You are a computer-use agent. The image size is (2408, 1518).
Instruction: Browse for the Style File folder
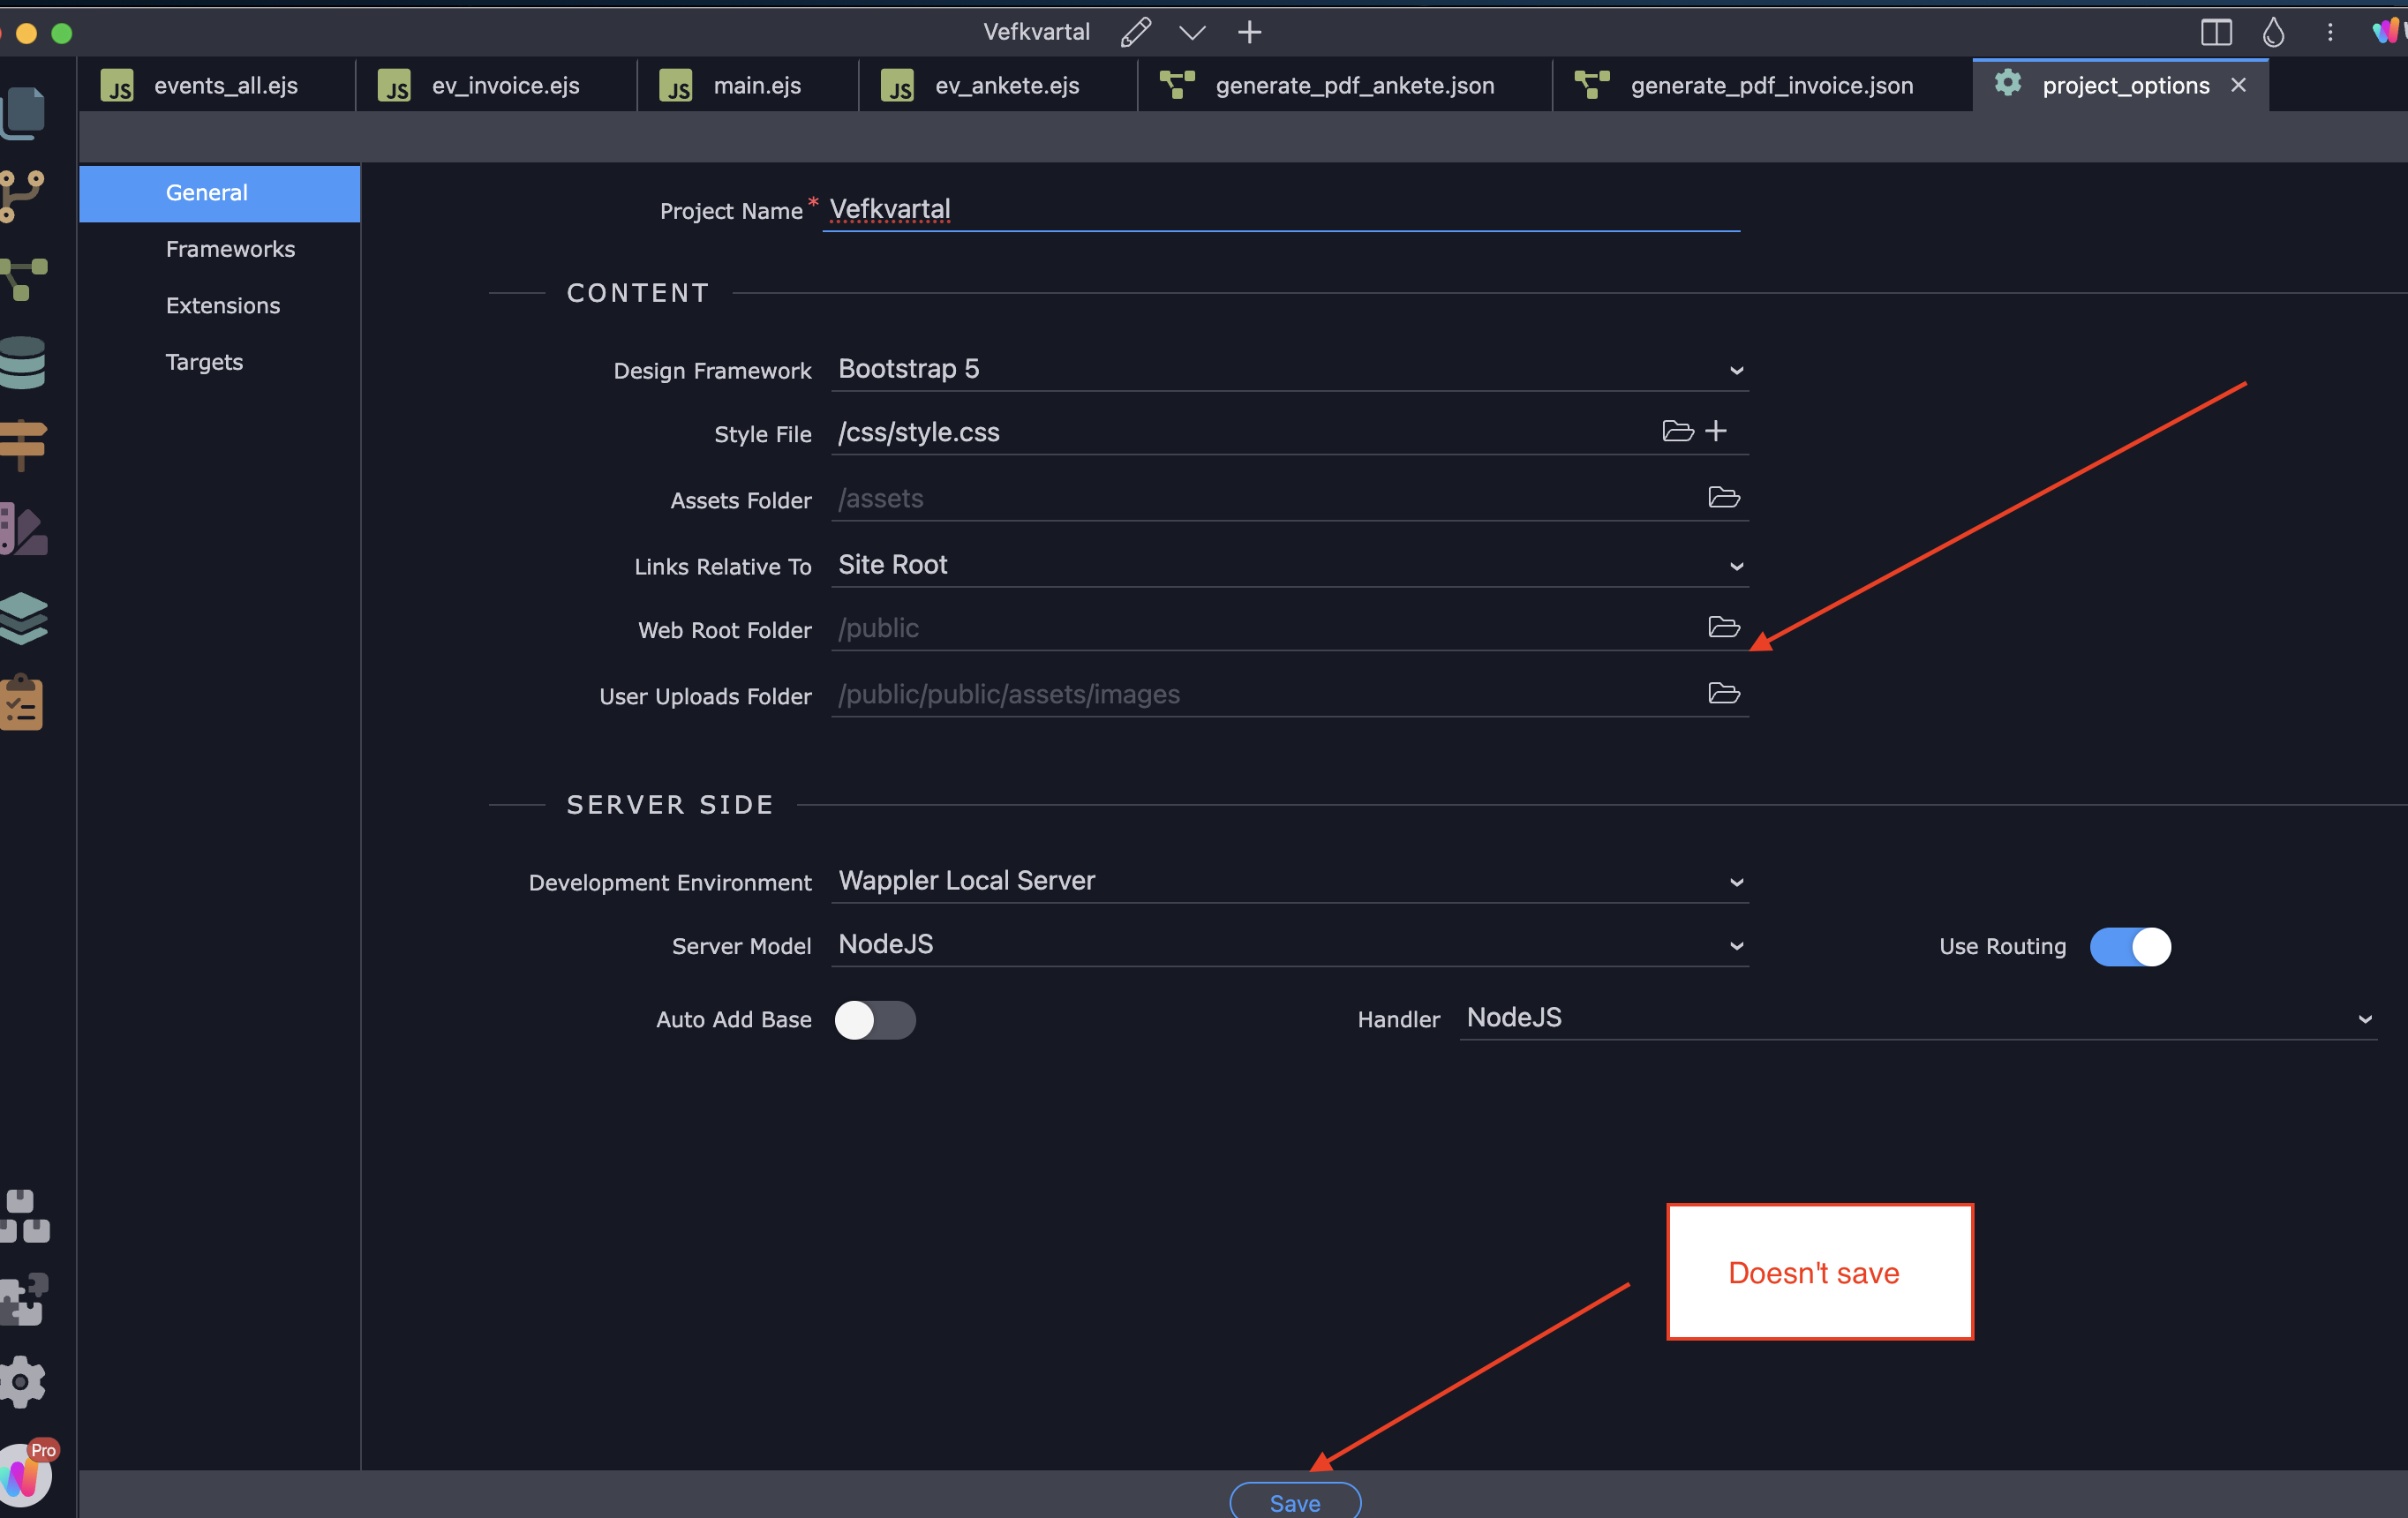coord(1677,431)
